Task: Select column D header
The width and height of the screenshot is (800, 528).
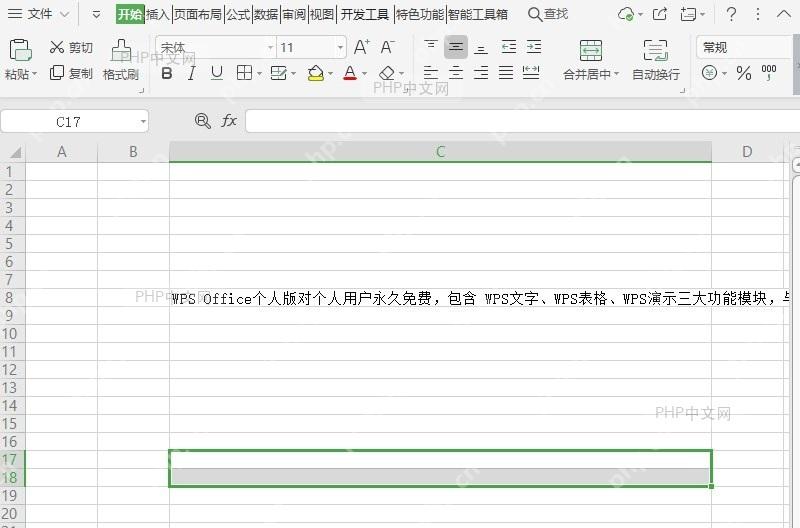Action: 747,152
